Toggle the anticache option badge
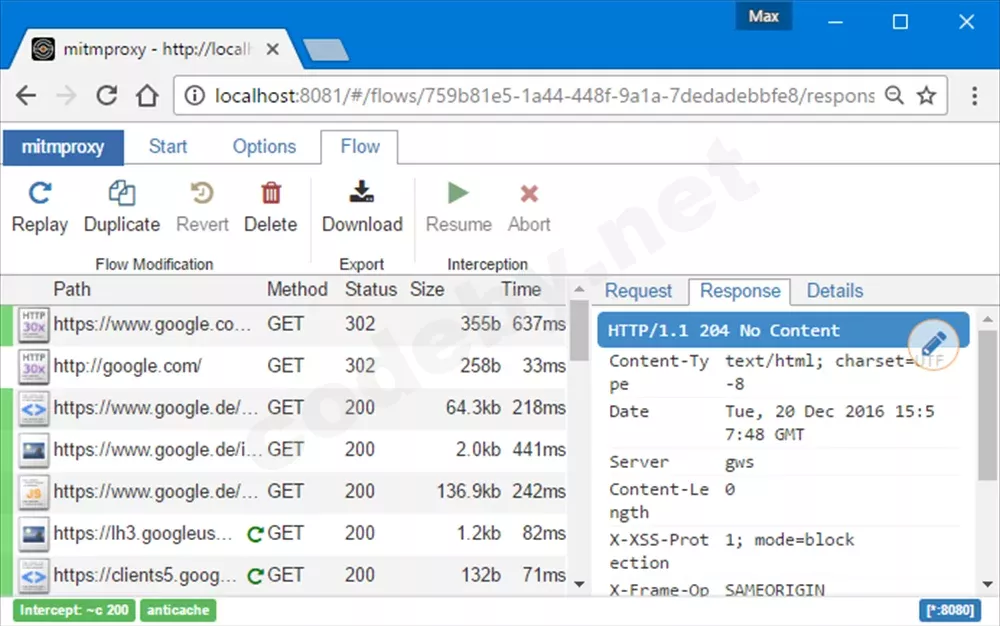 178,610
